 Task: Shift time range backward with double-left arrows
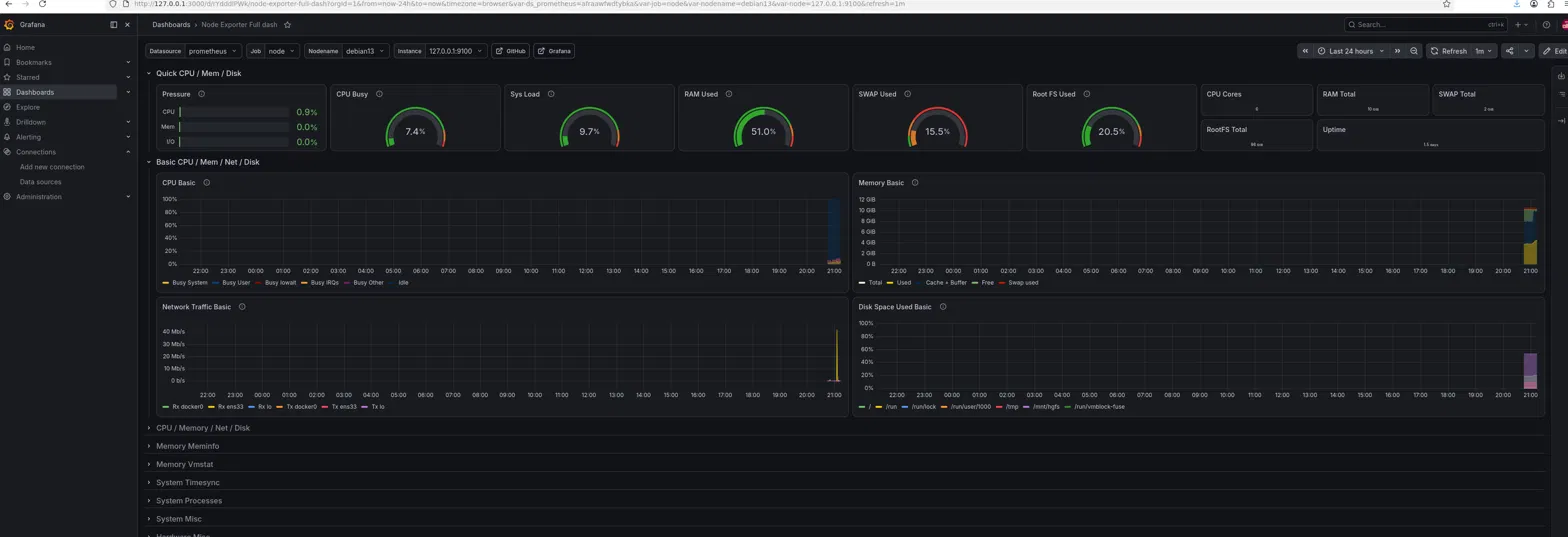click(x=1305, y=51)
